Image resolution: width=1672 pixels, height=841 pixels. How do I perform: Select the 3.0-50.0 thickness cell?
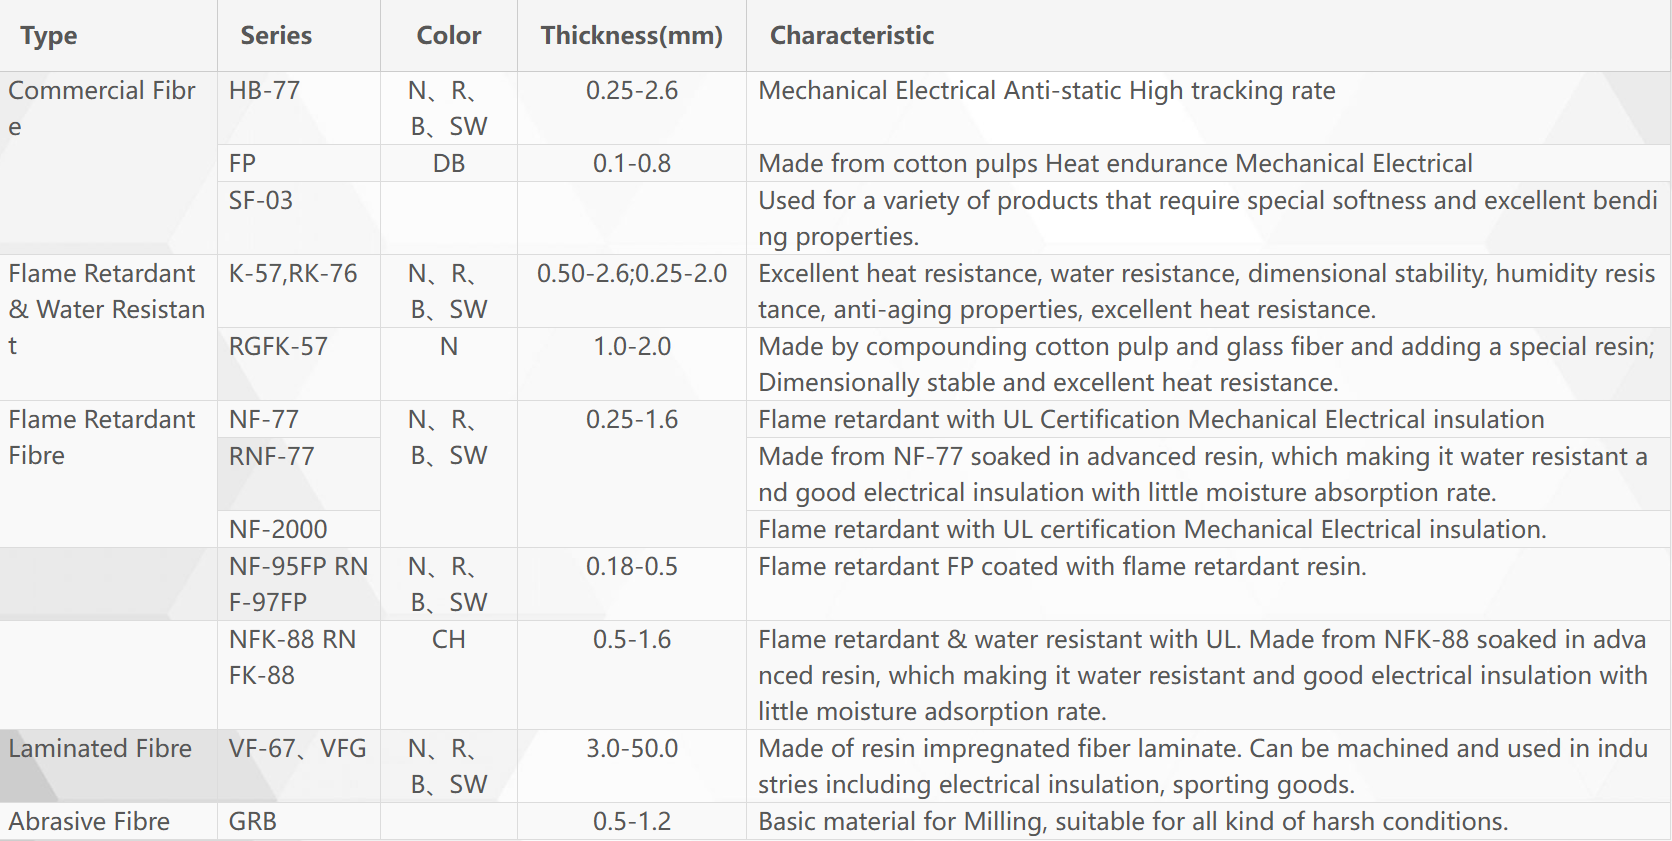(632, 766)
